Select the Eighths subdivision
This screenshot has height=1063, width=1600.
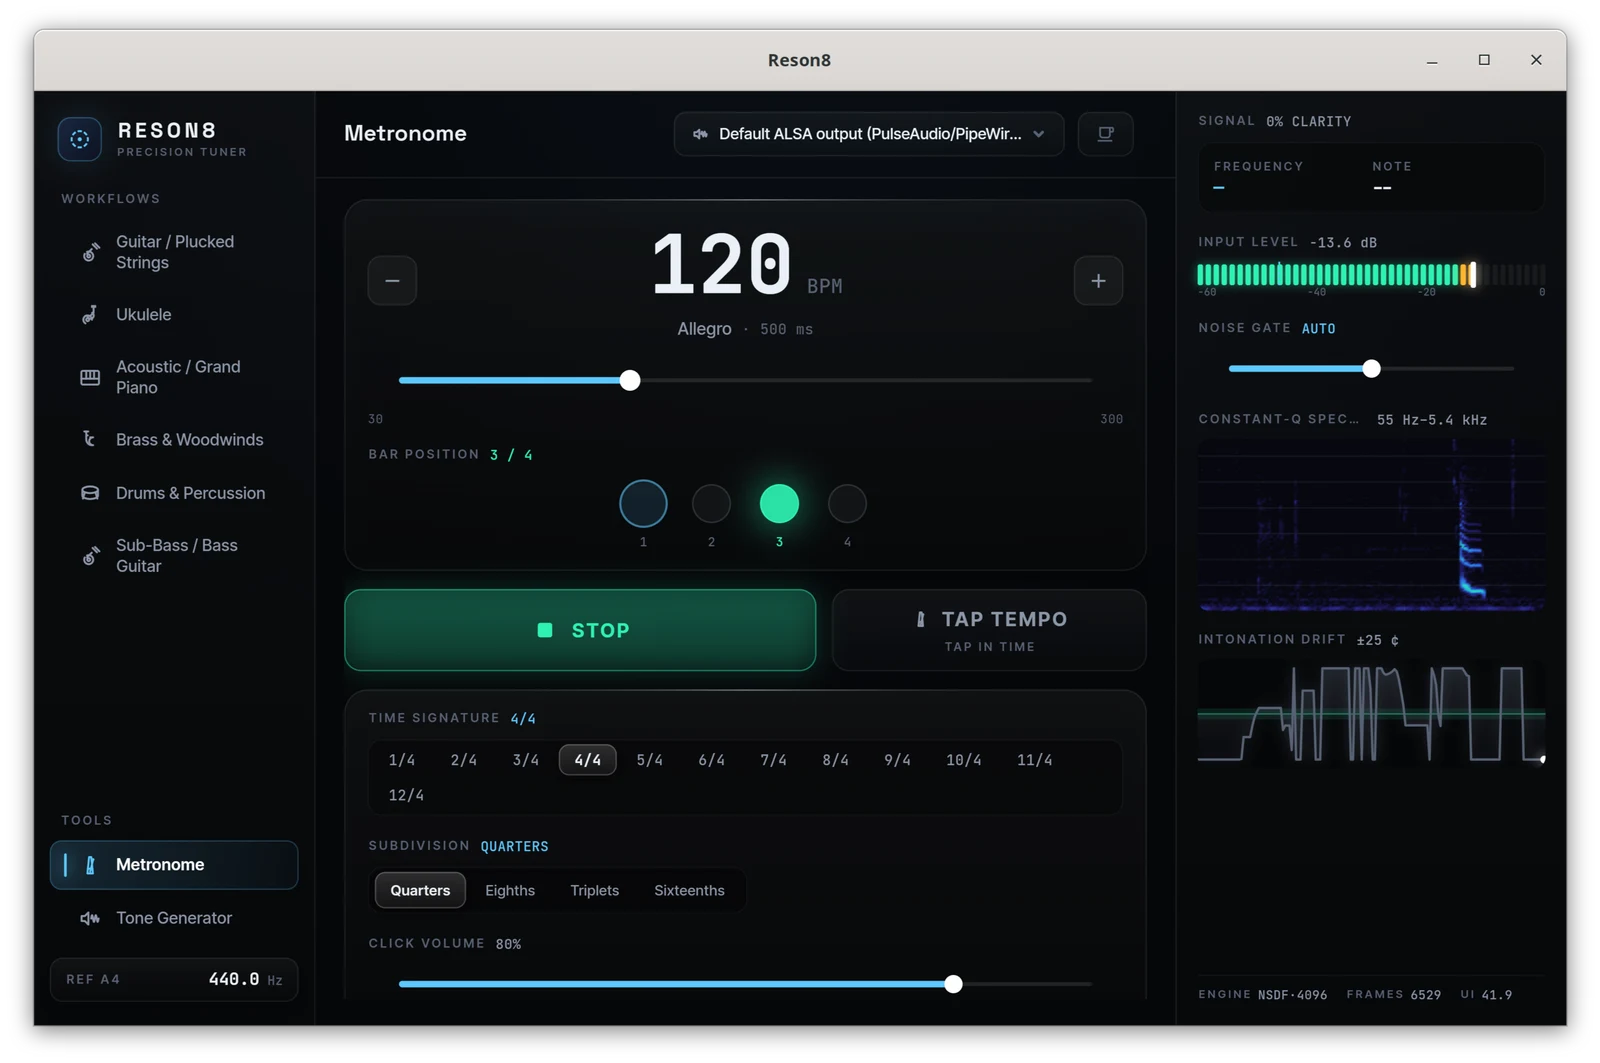[510, 891]
